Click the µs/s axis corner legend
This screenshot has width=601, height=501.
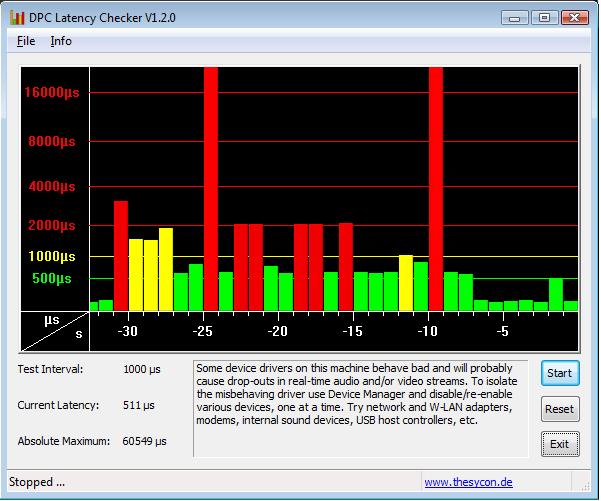pyautogui.click(x=55, y=331)
